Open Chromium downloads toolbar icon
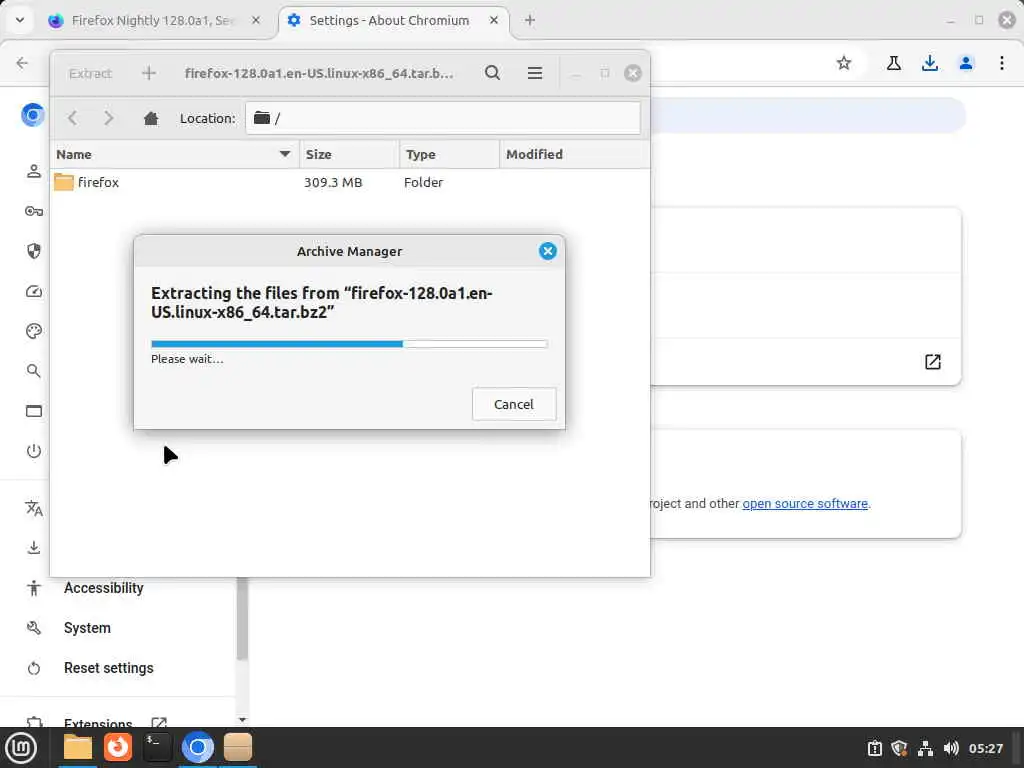This screenshot has height=768, width=1024. pos(930,63)
